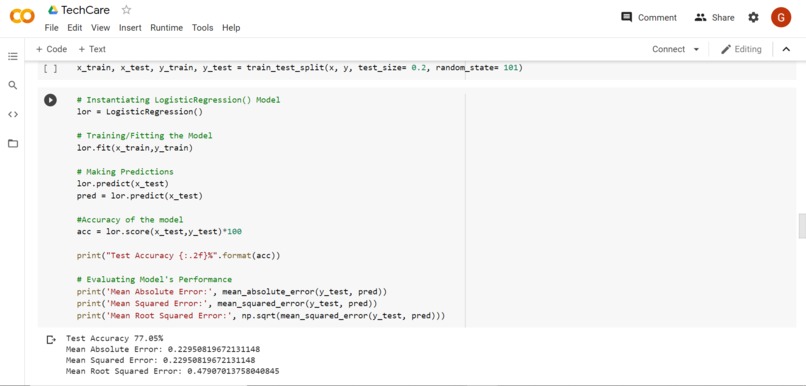Star the TechCare notebook

pyautogui.click(x=126, y=10)
